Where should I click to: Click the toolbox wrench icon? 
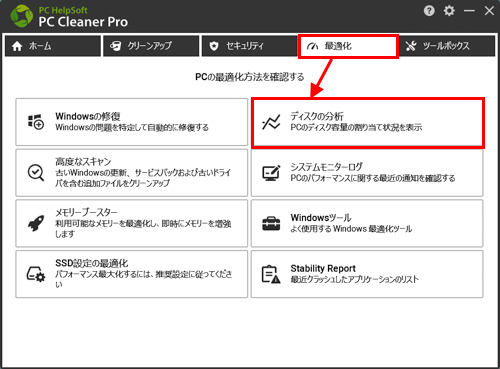[411, 46]
